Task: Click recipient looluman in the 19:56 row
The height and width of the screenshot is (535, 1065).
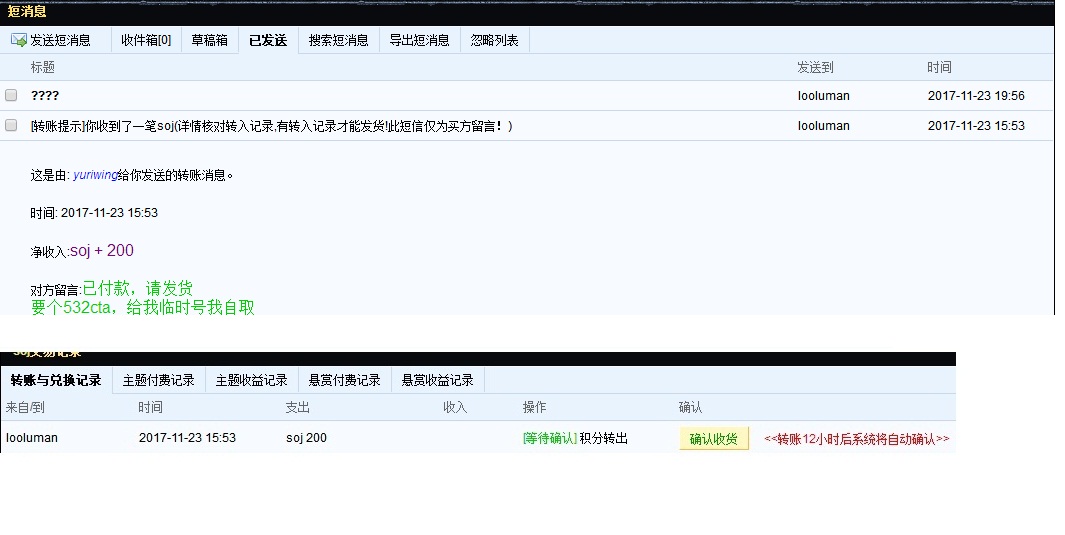Action: coord(823,96)
